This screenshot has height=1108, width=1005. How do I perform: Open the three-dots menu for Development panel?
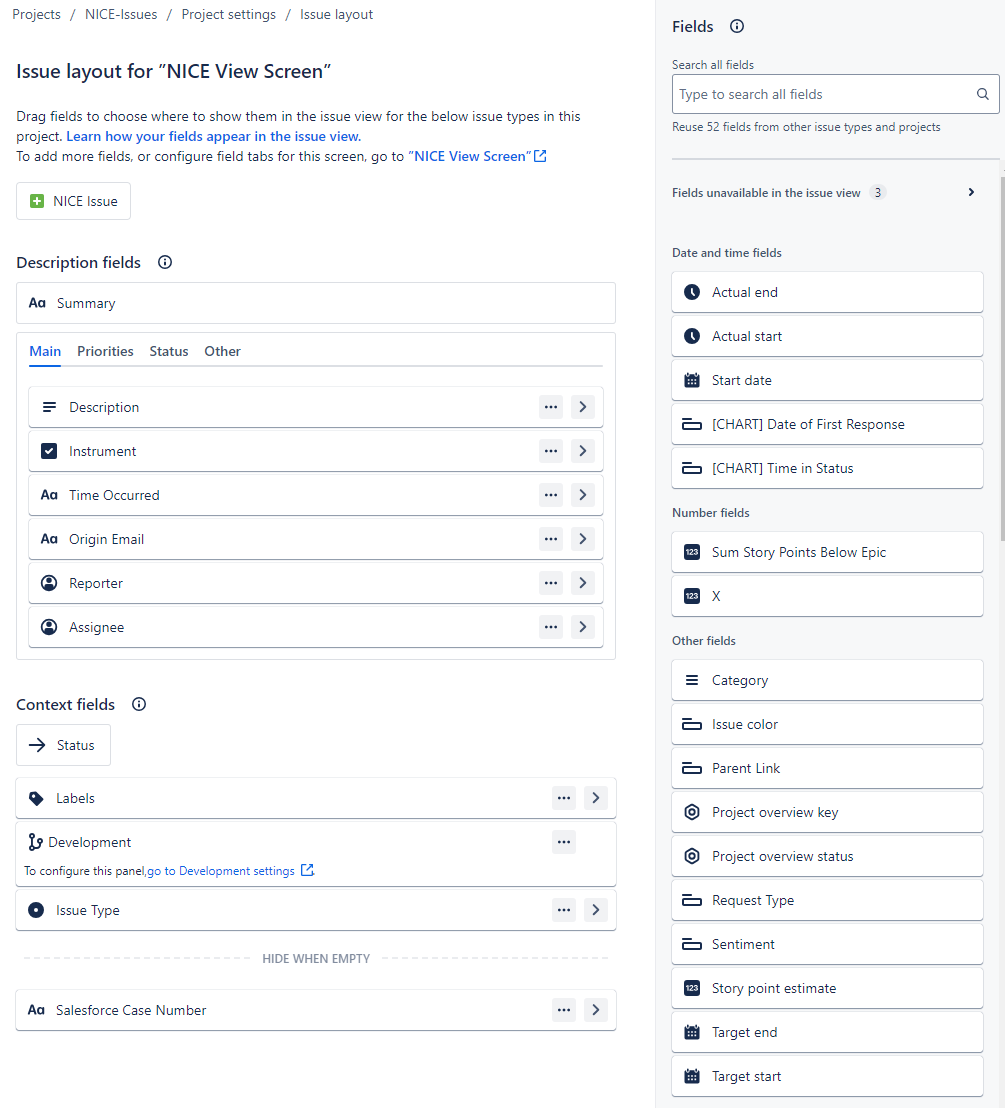click(x=563, y=842)
